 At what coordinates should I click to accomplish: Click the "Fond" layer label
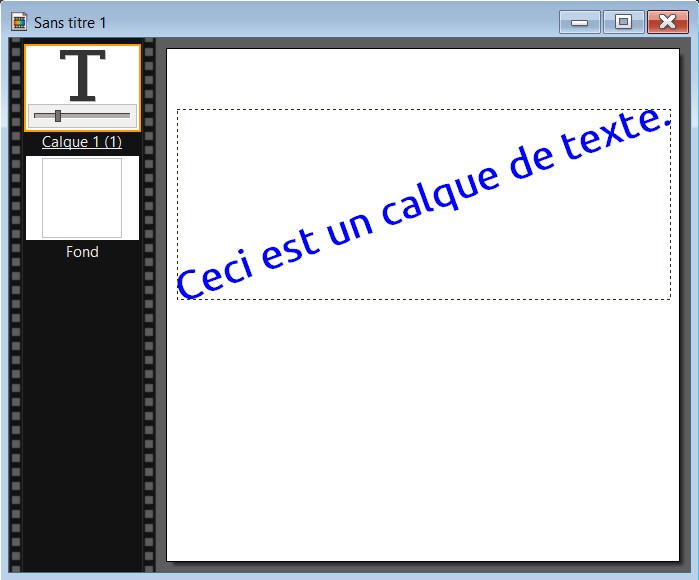pos(82,252)
